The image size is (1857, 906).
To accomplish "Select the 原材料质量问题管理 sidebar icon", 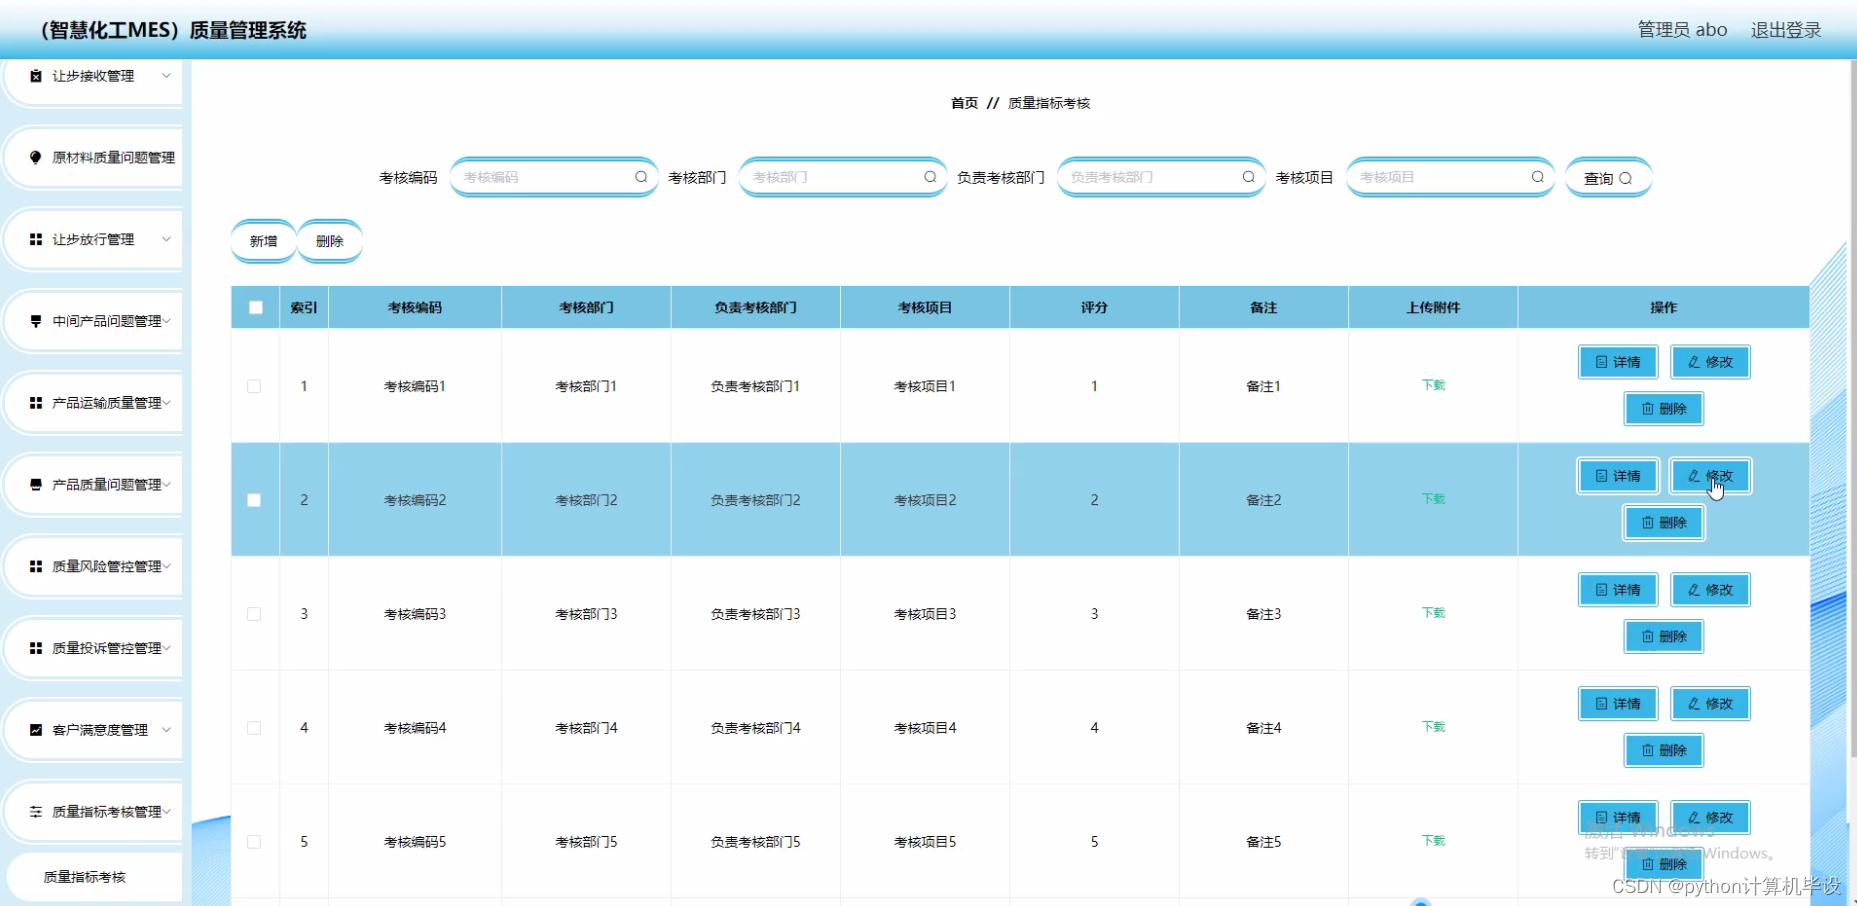I will coord(35,157).
